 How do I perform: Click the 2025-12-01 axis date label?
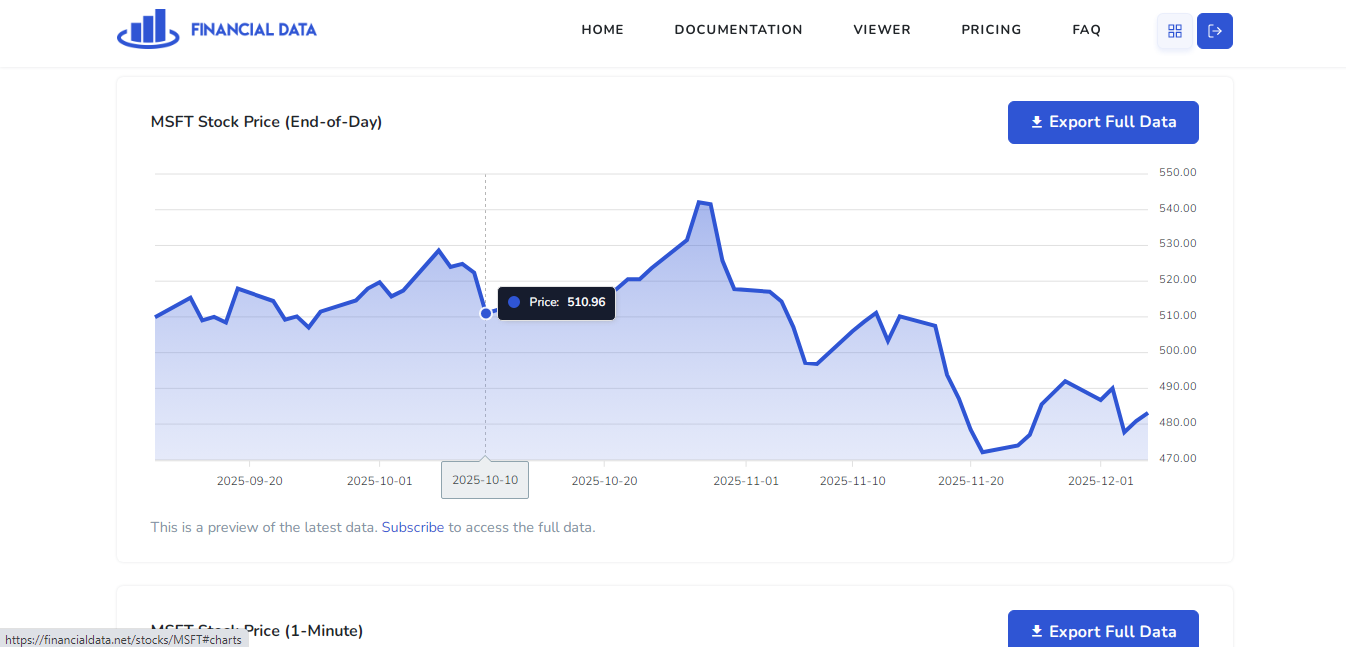[1101, 481]
